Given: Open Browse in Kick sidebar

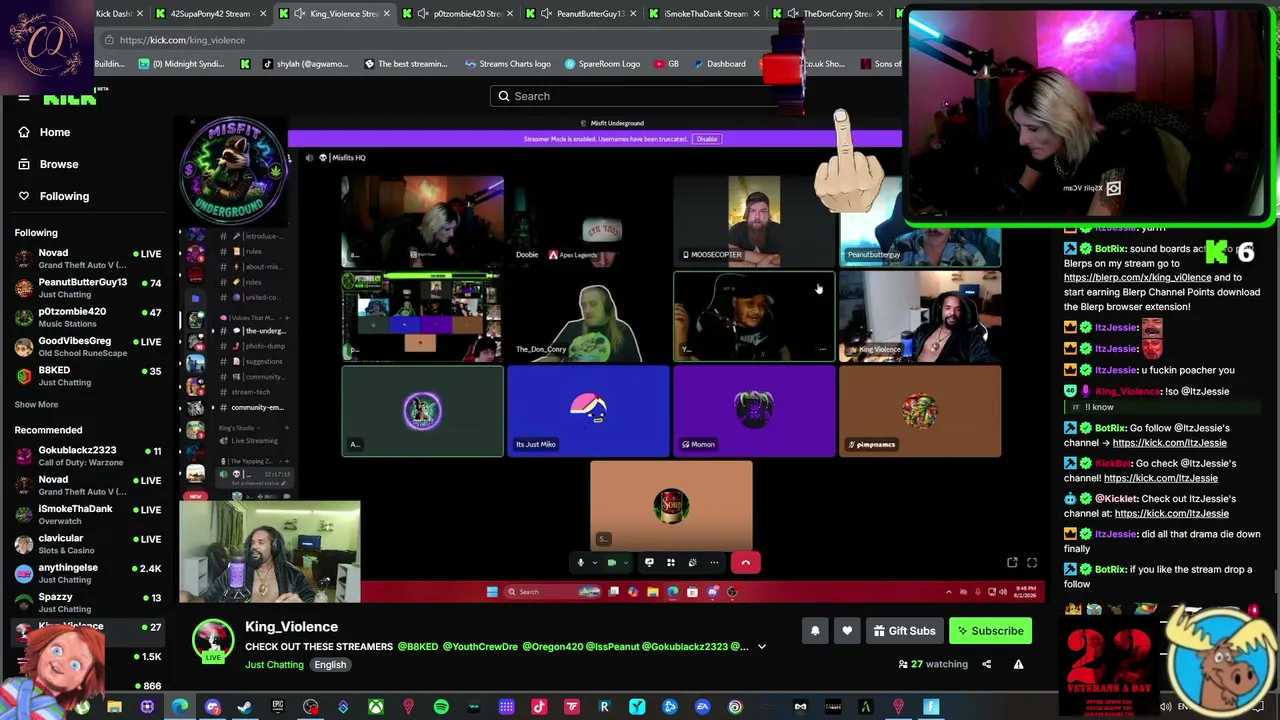Looking at the screenshot, I should click(59, 164).
